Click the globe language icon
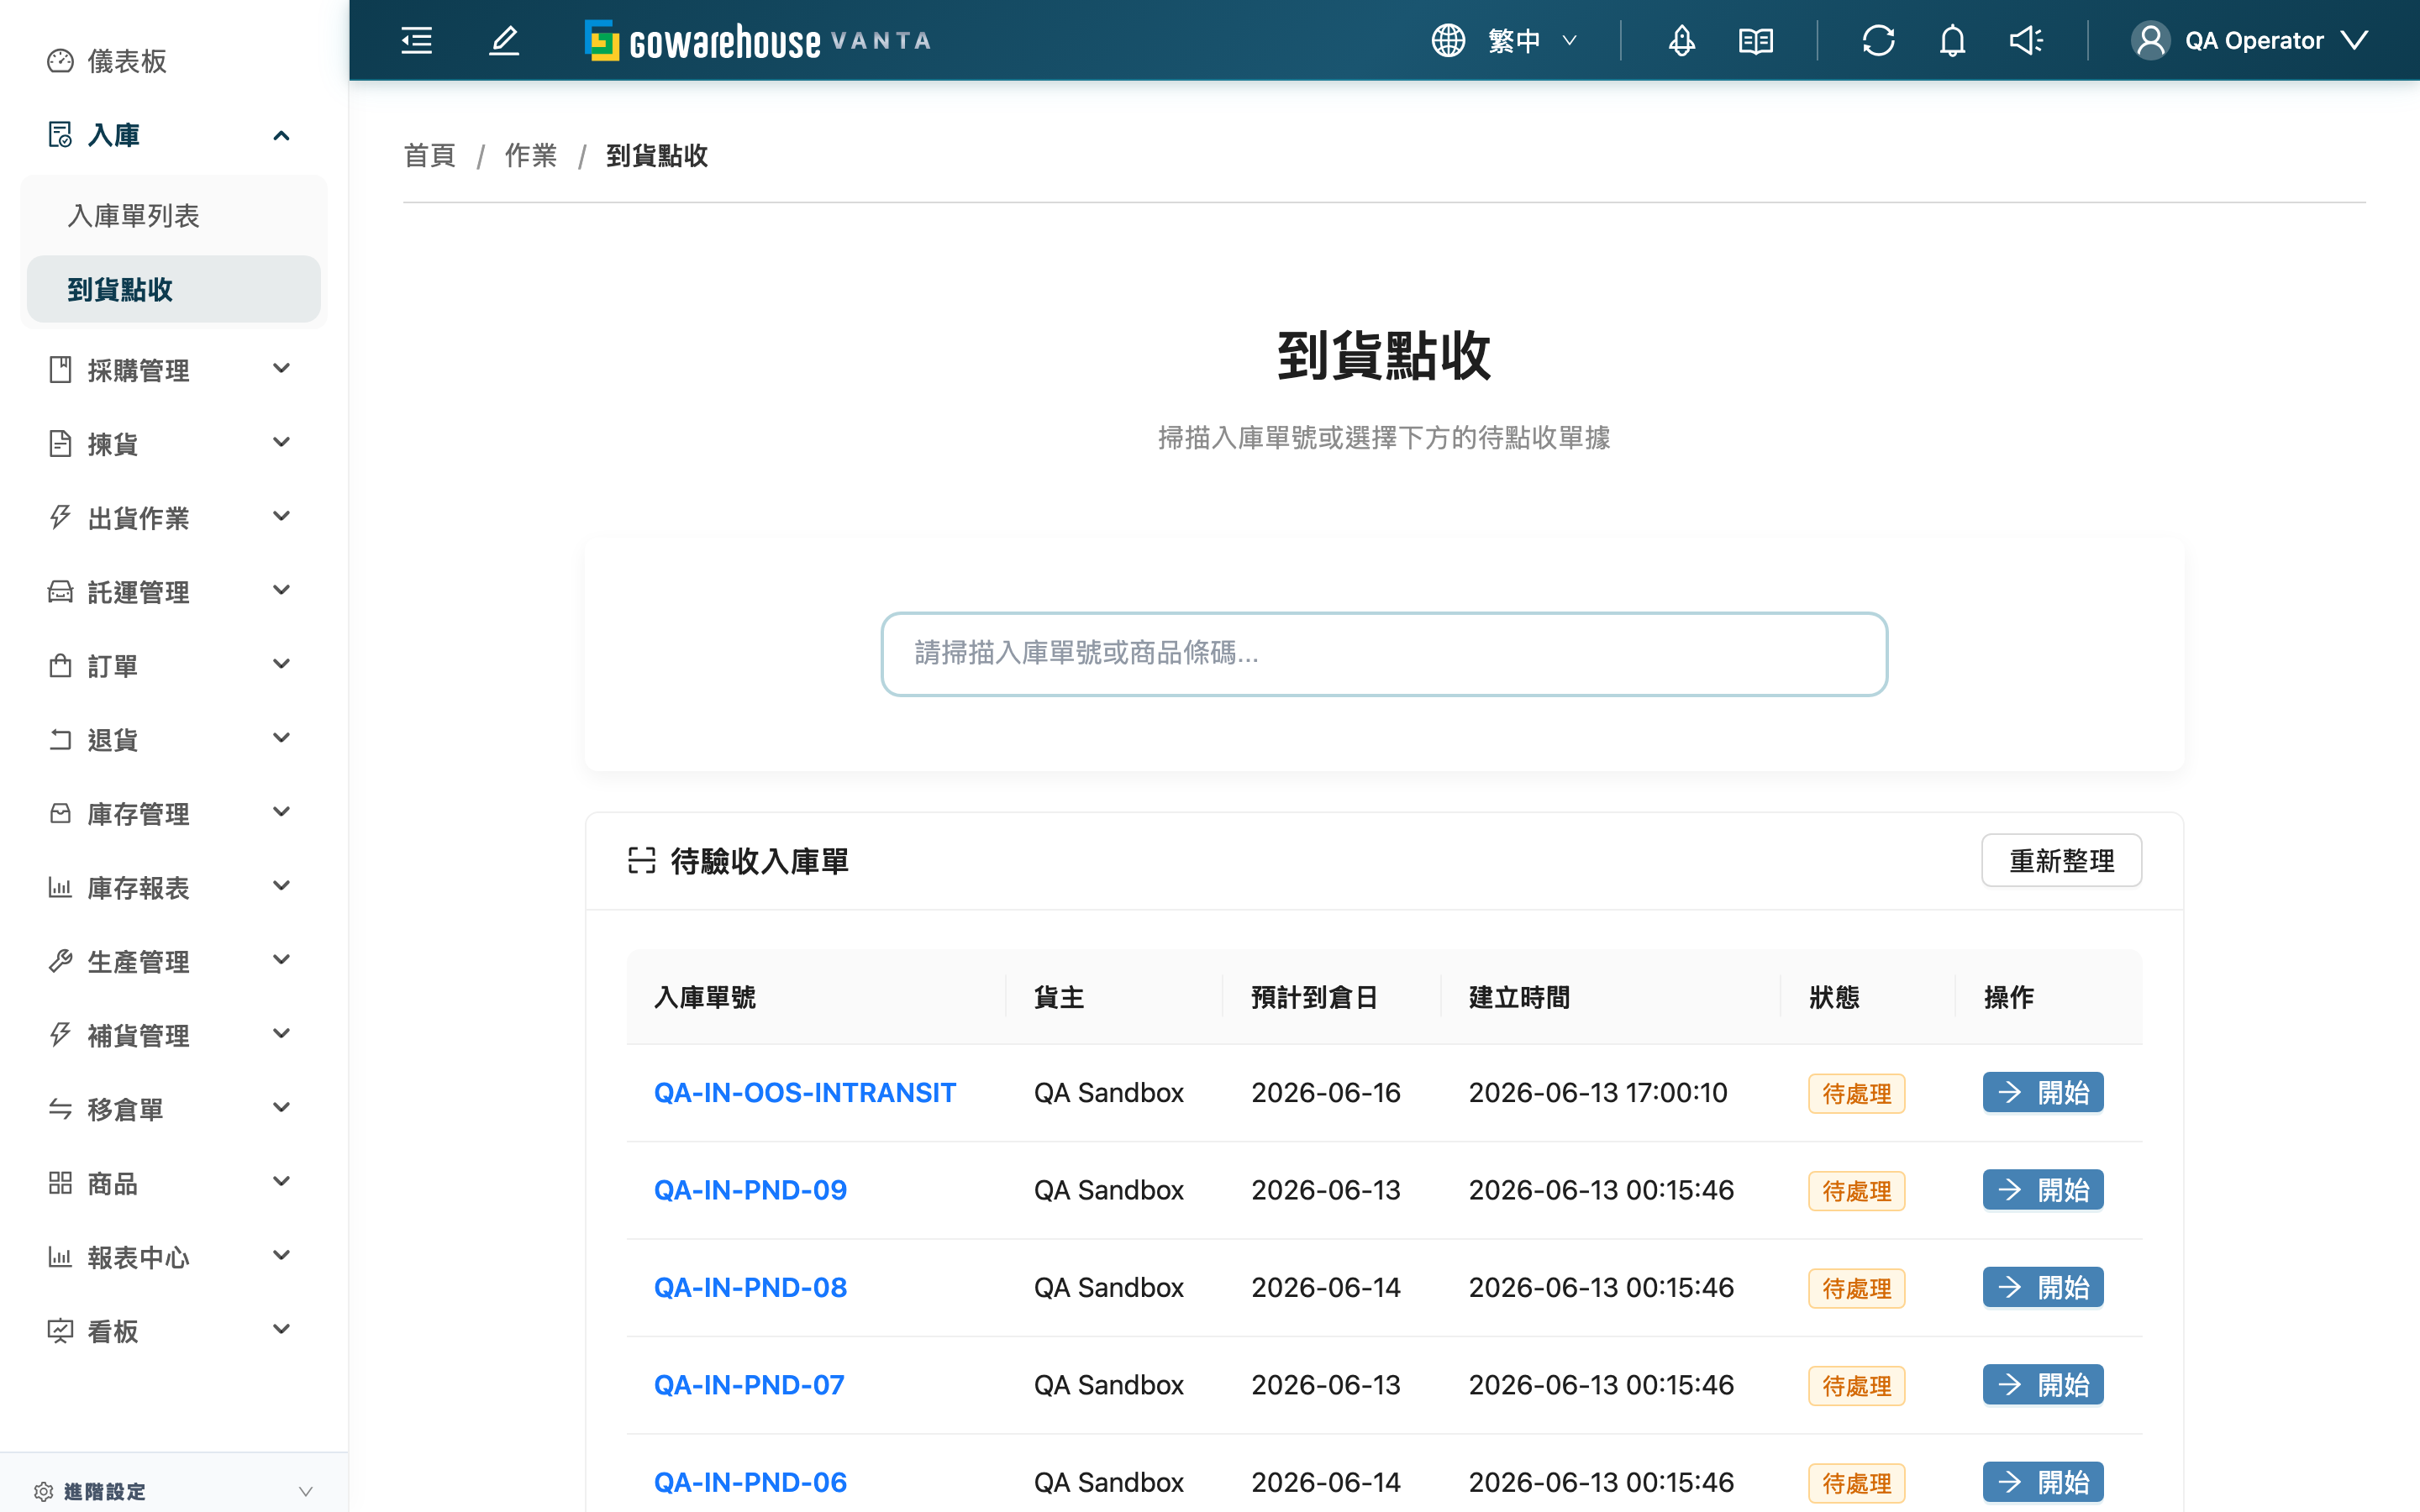The height and width of the screenshot is (1512, 2420). click(x=1447, y=40)
